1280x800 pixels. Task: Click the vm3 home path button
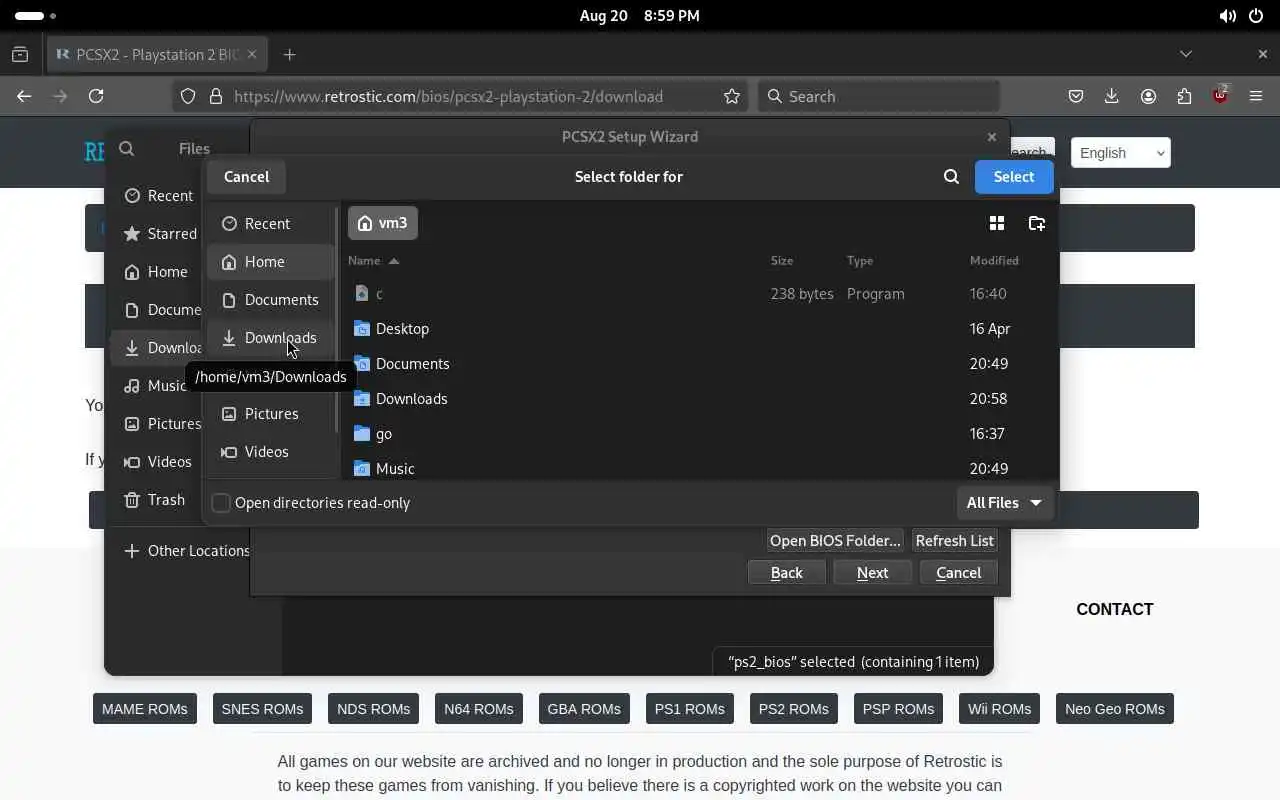383,223
